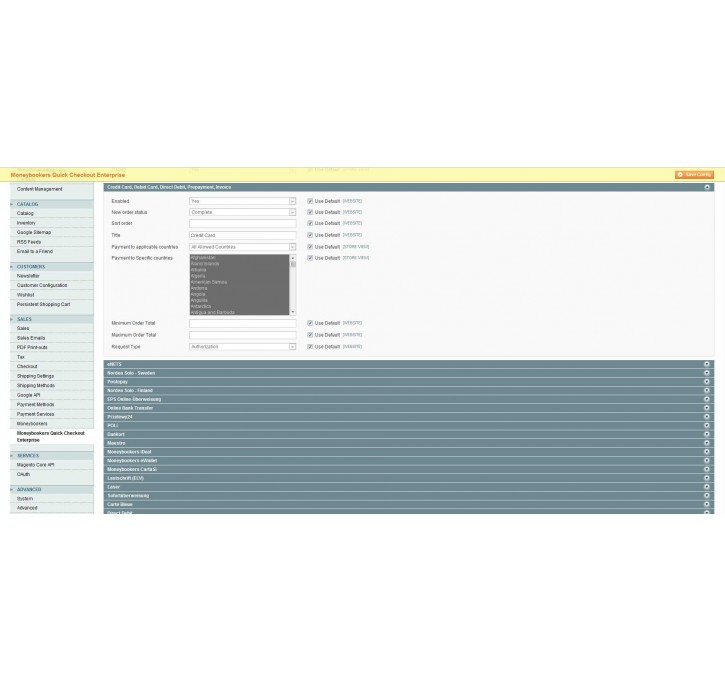Image resolution: width=725 pixels, height=680 pixels.
Task: Expand the Postepay section arrow icon
Action: point(707,382)
